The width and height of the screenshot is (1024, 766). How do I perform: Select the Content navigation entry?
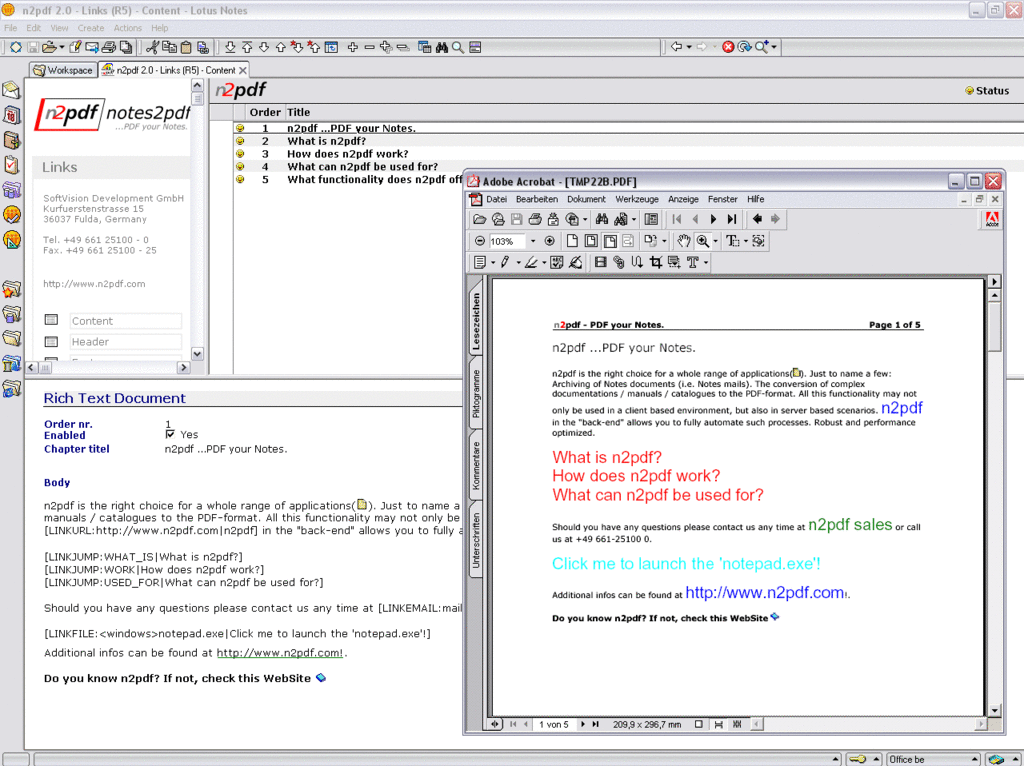click(x=125, y=321)
